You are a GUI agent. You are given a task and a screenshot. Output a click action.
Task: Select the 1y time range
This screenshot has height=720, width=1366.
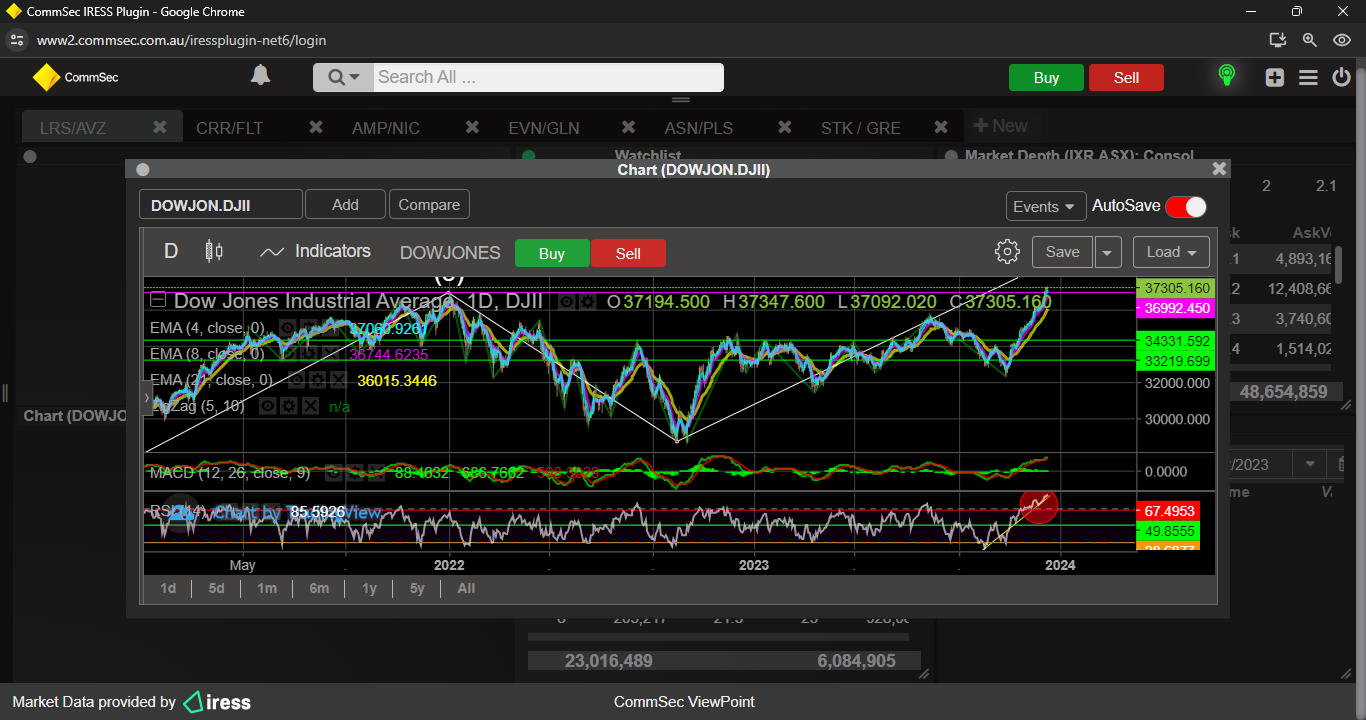click(x=369, y=588)
